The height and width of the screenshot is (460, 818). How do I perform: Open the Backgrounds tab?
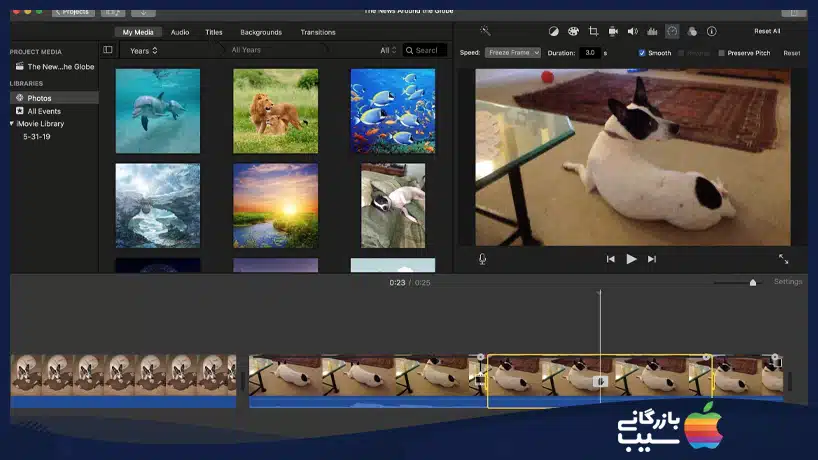pos(261,32)
